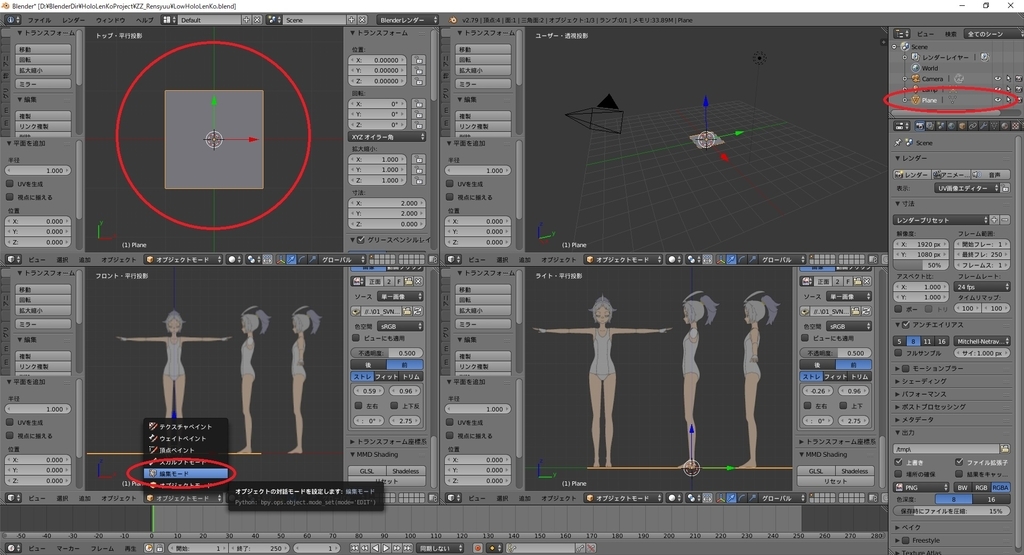The width and height of the screenshot is (1024, 555).
Task: Open the World tab in properties
Action: (951, 125)
